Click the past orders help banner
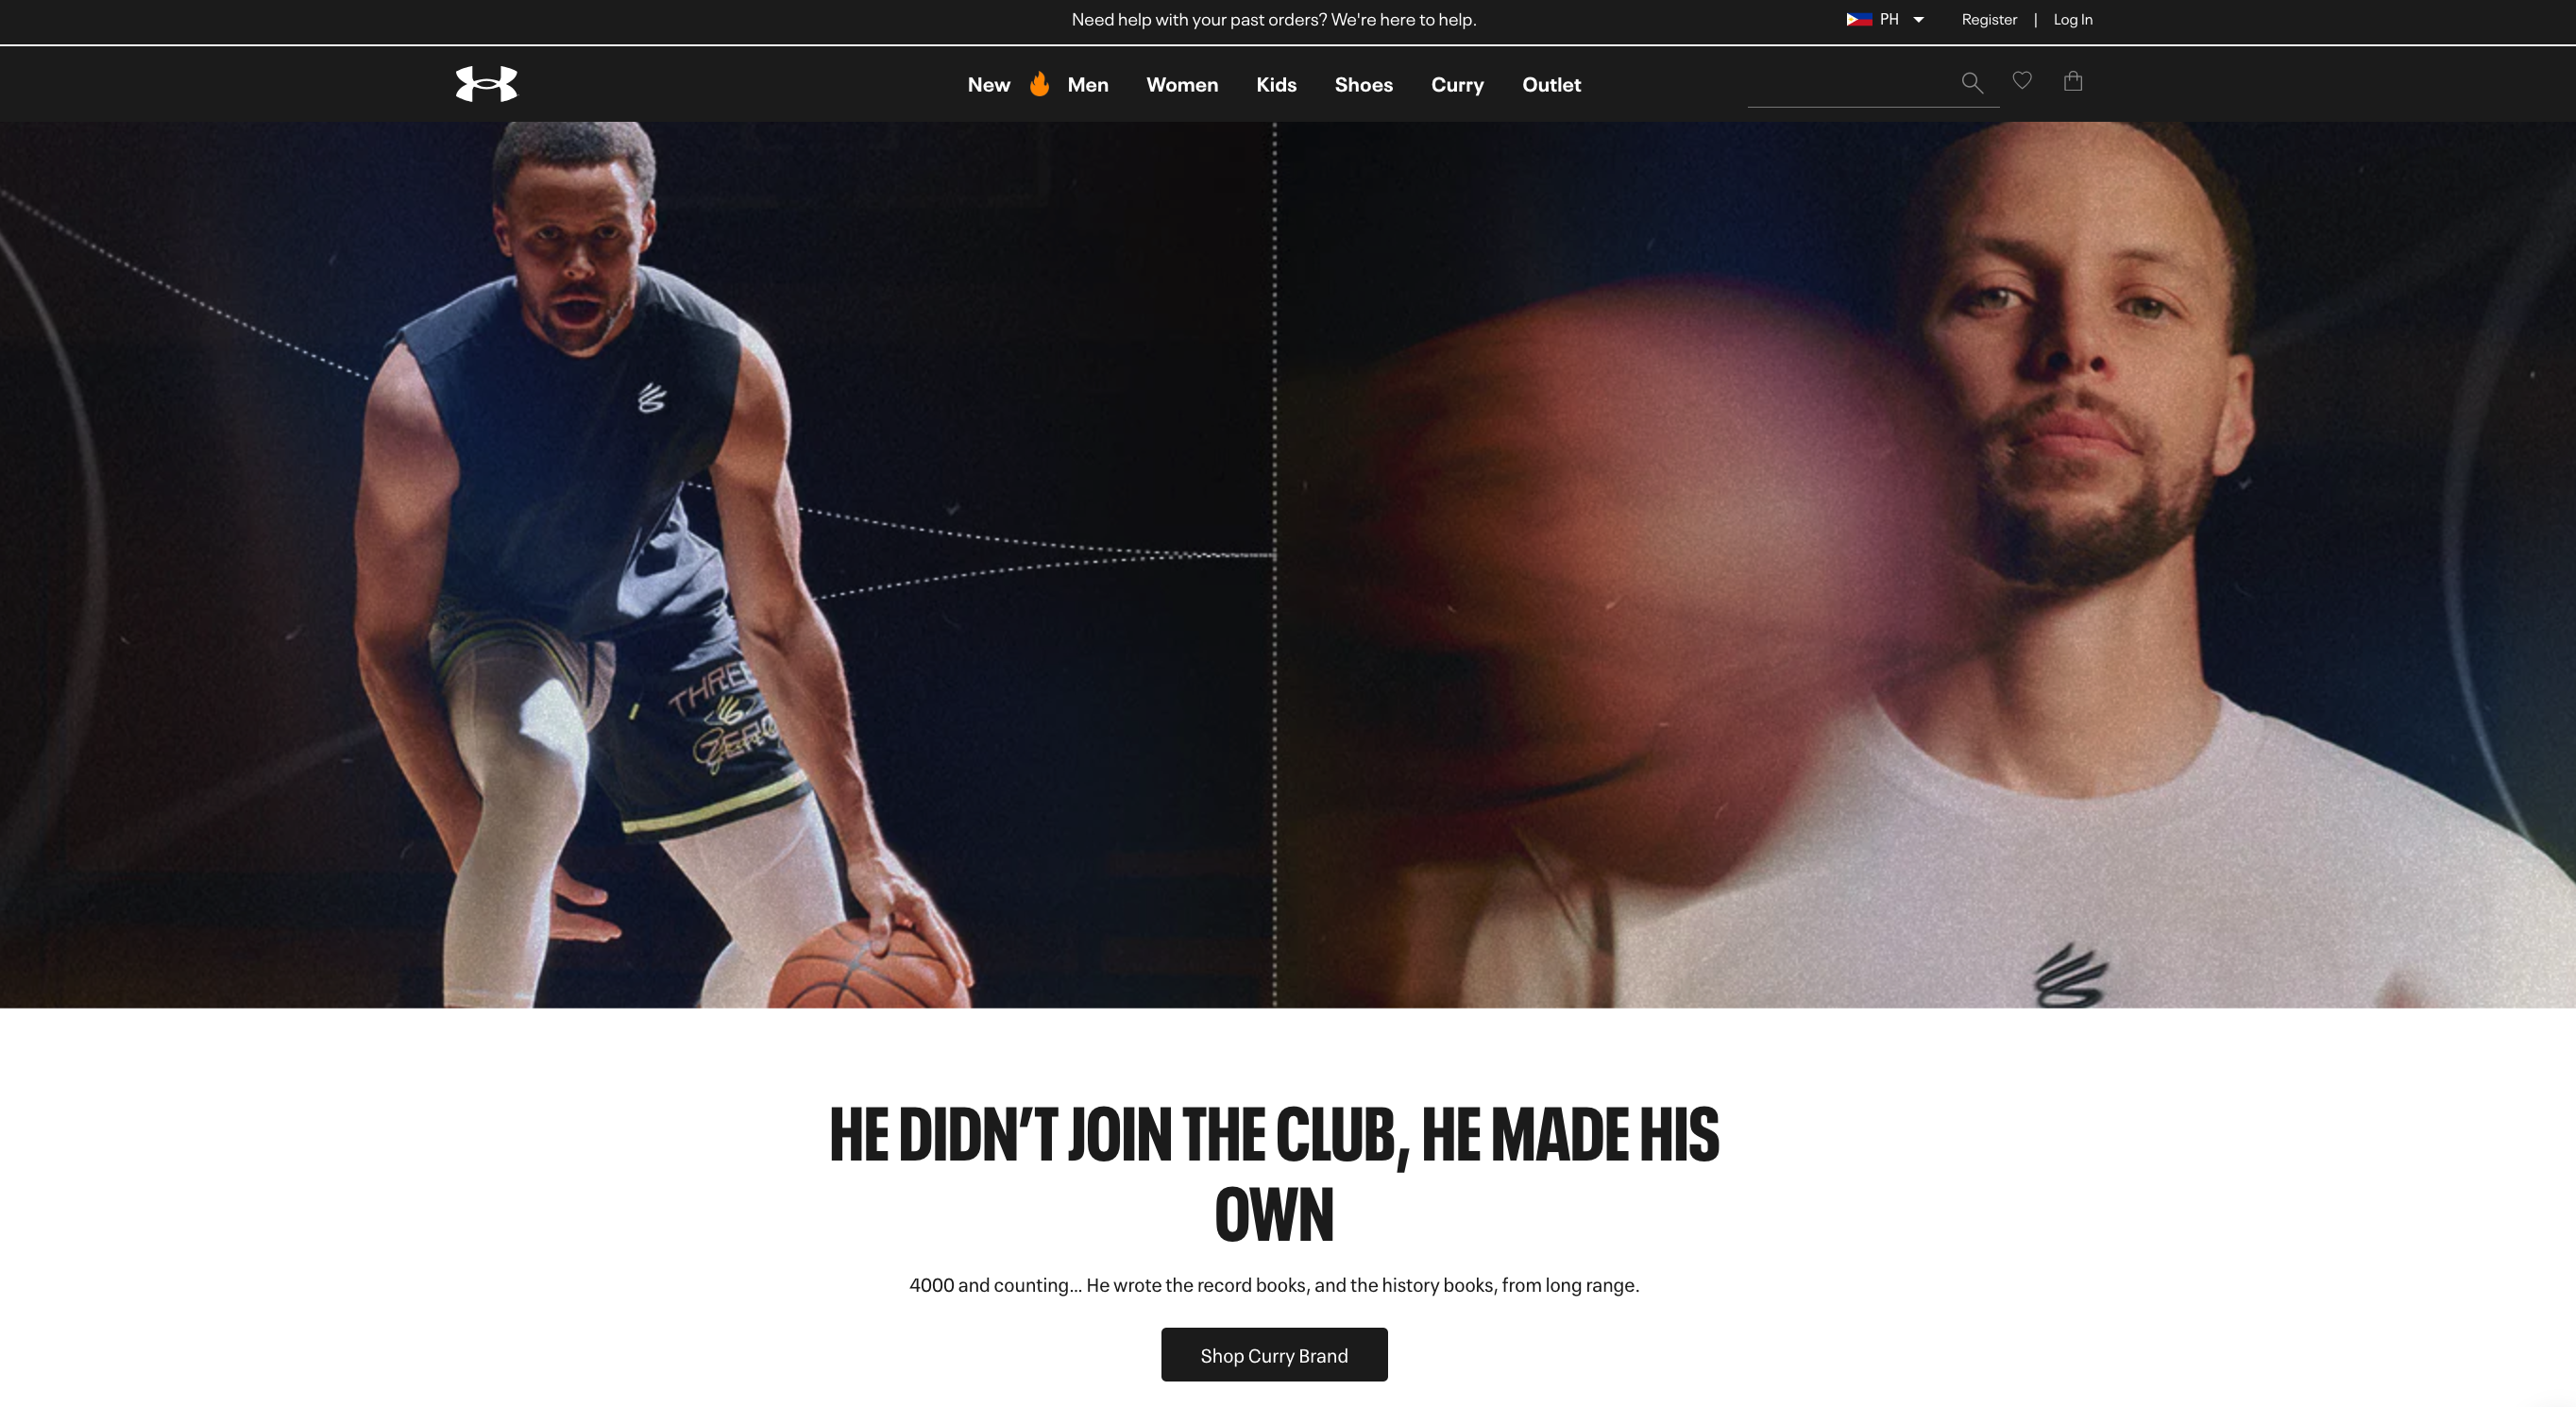 tap(1274, 20)
